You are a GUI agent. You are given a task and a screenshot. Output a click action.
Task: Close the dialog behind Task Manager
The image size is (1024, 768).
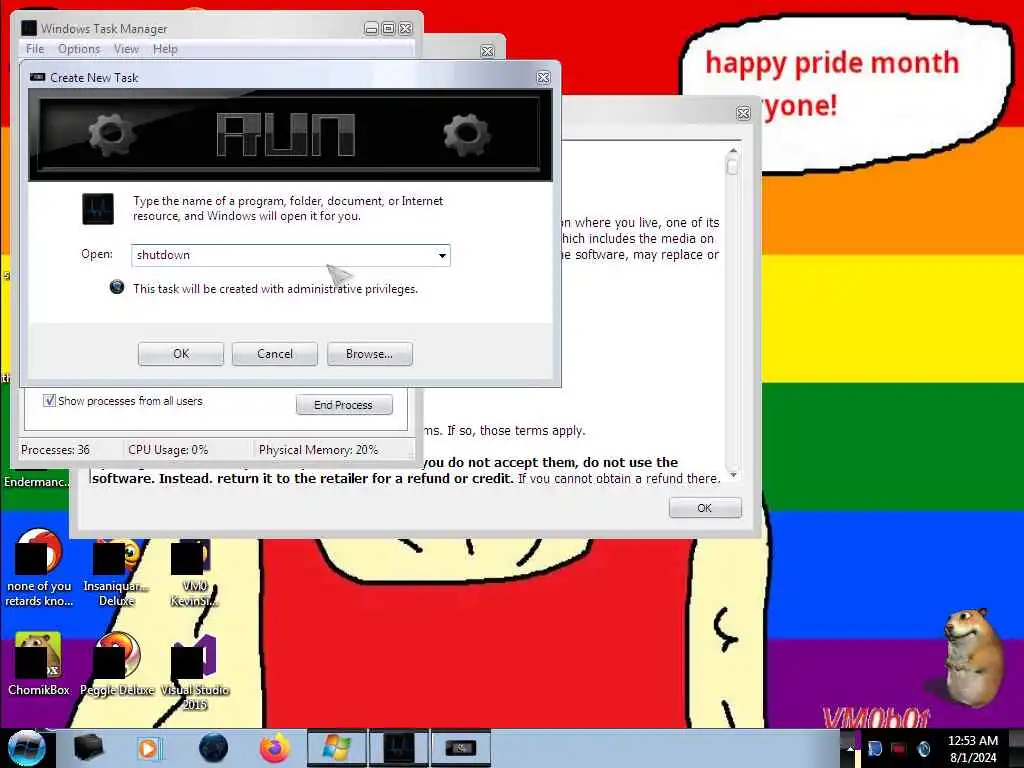point(487,51)
